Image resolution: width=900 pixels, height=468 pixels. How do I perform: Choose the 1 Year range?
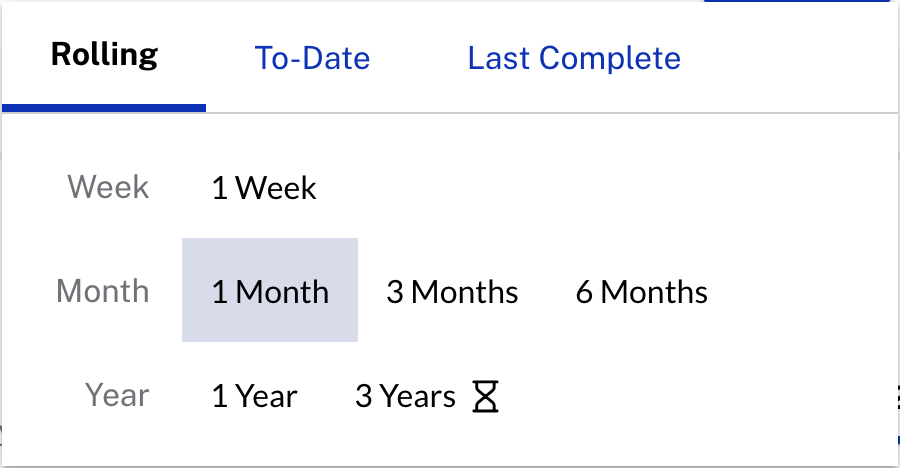coord(254,396)
